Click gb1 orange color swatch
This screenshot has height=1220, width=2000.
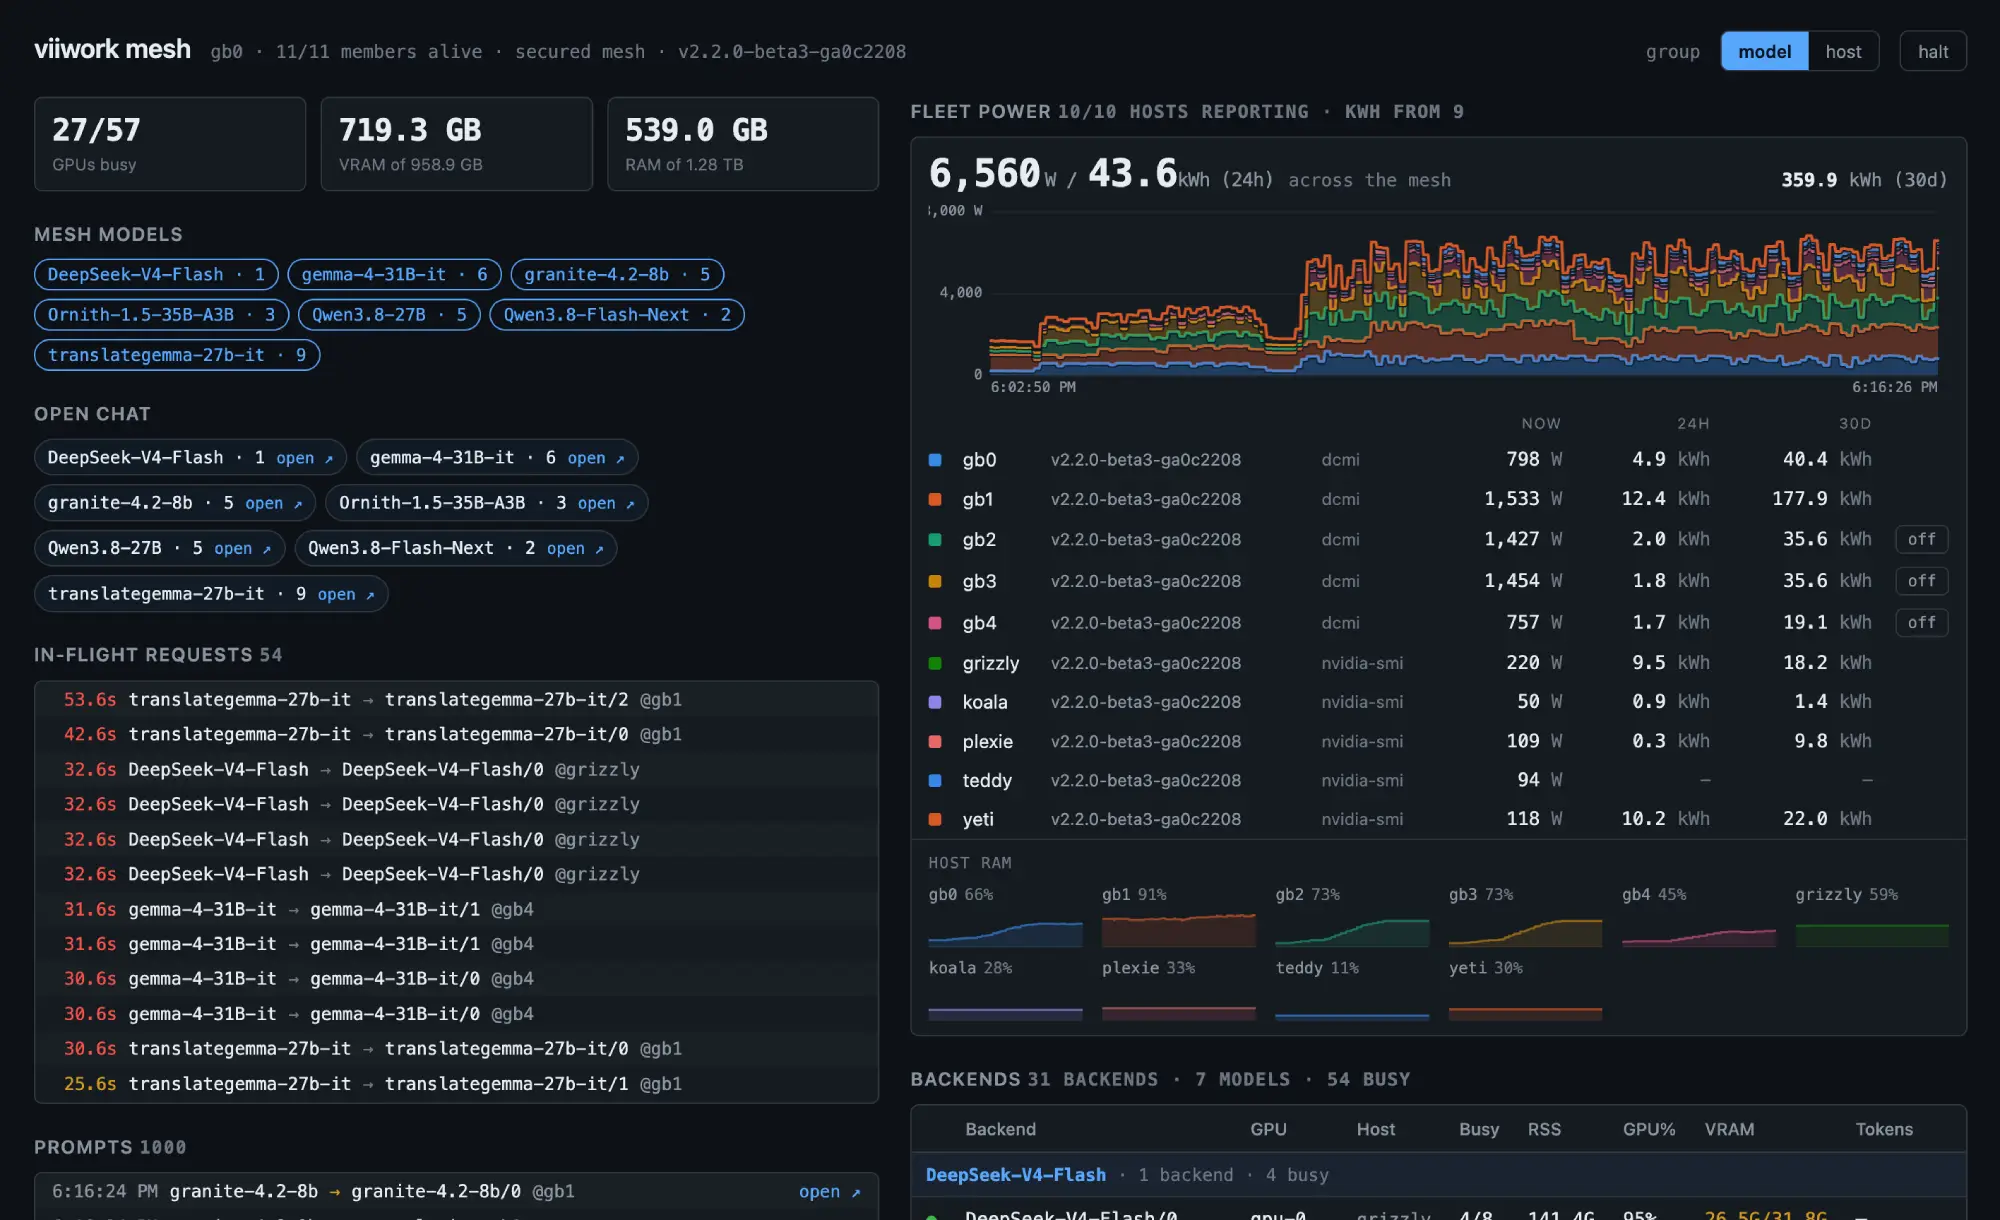(x=935, y=499)
